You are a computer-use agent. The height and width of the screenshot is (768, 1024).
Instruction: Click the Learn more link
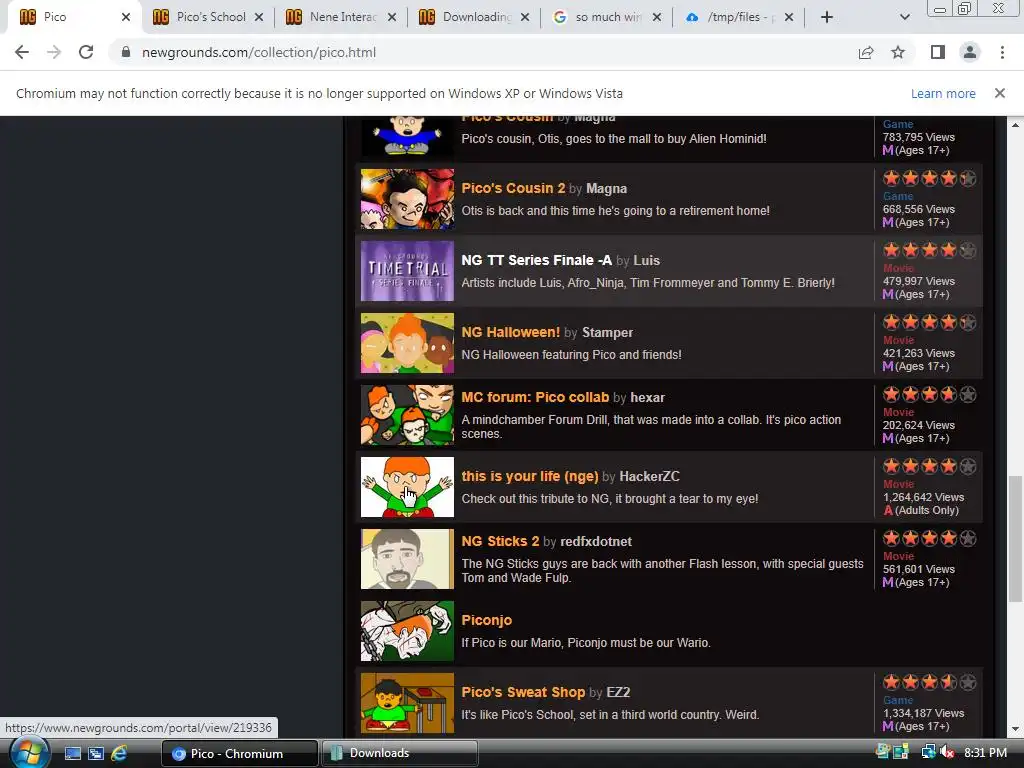pos(943,93)
